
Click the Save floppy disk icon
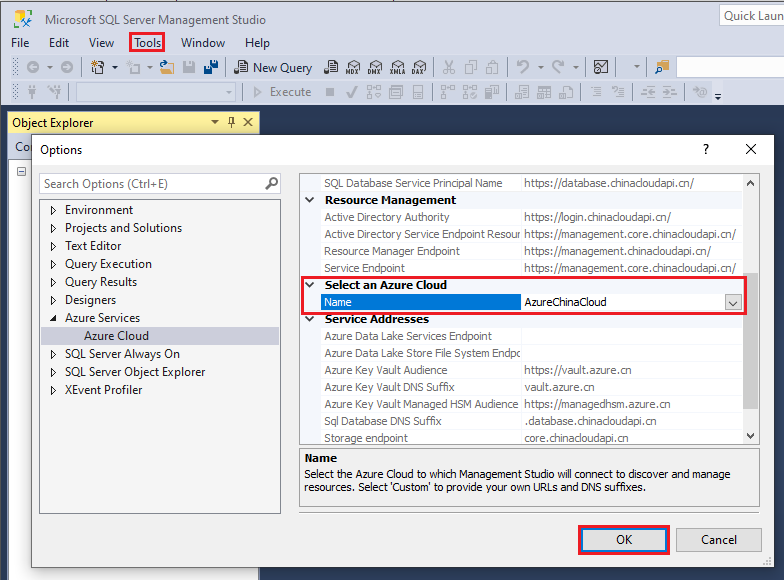[189, 67]
